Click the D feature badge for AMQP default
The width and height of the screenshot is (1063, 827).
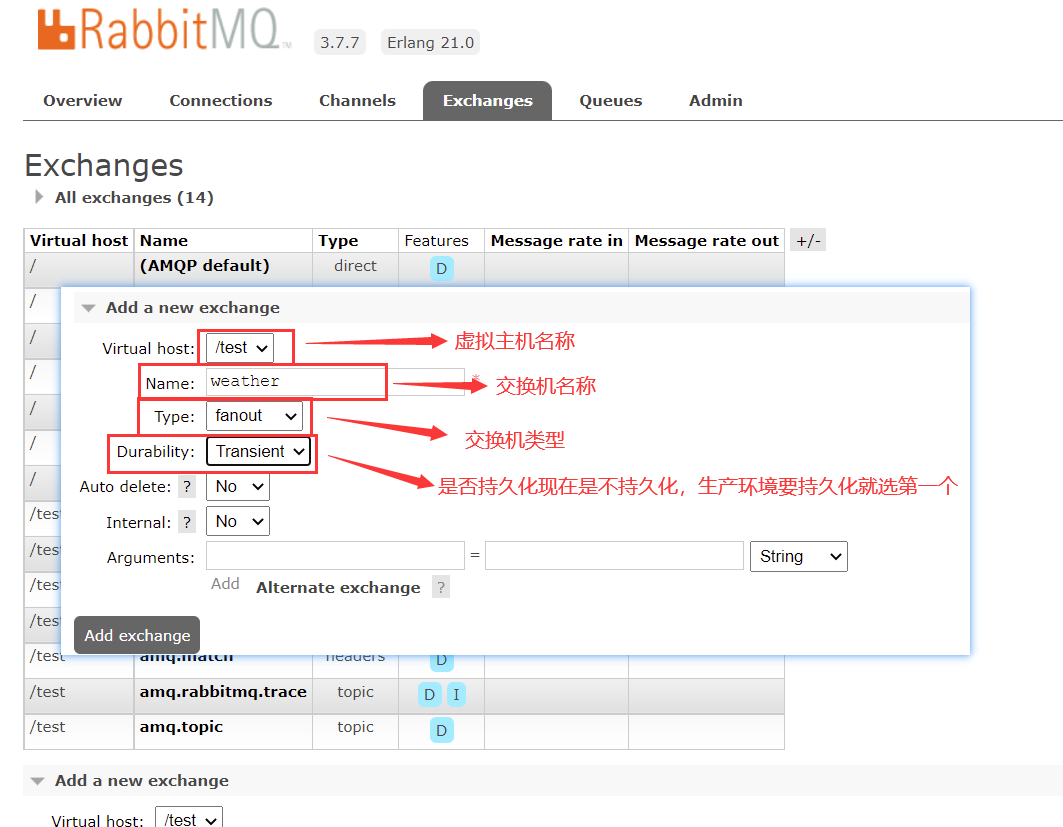[441, 268]
